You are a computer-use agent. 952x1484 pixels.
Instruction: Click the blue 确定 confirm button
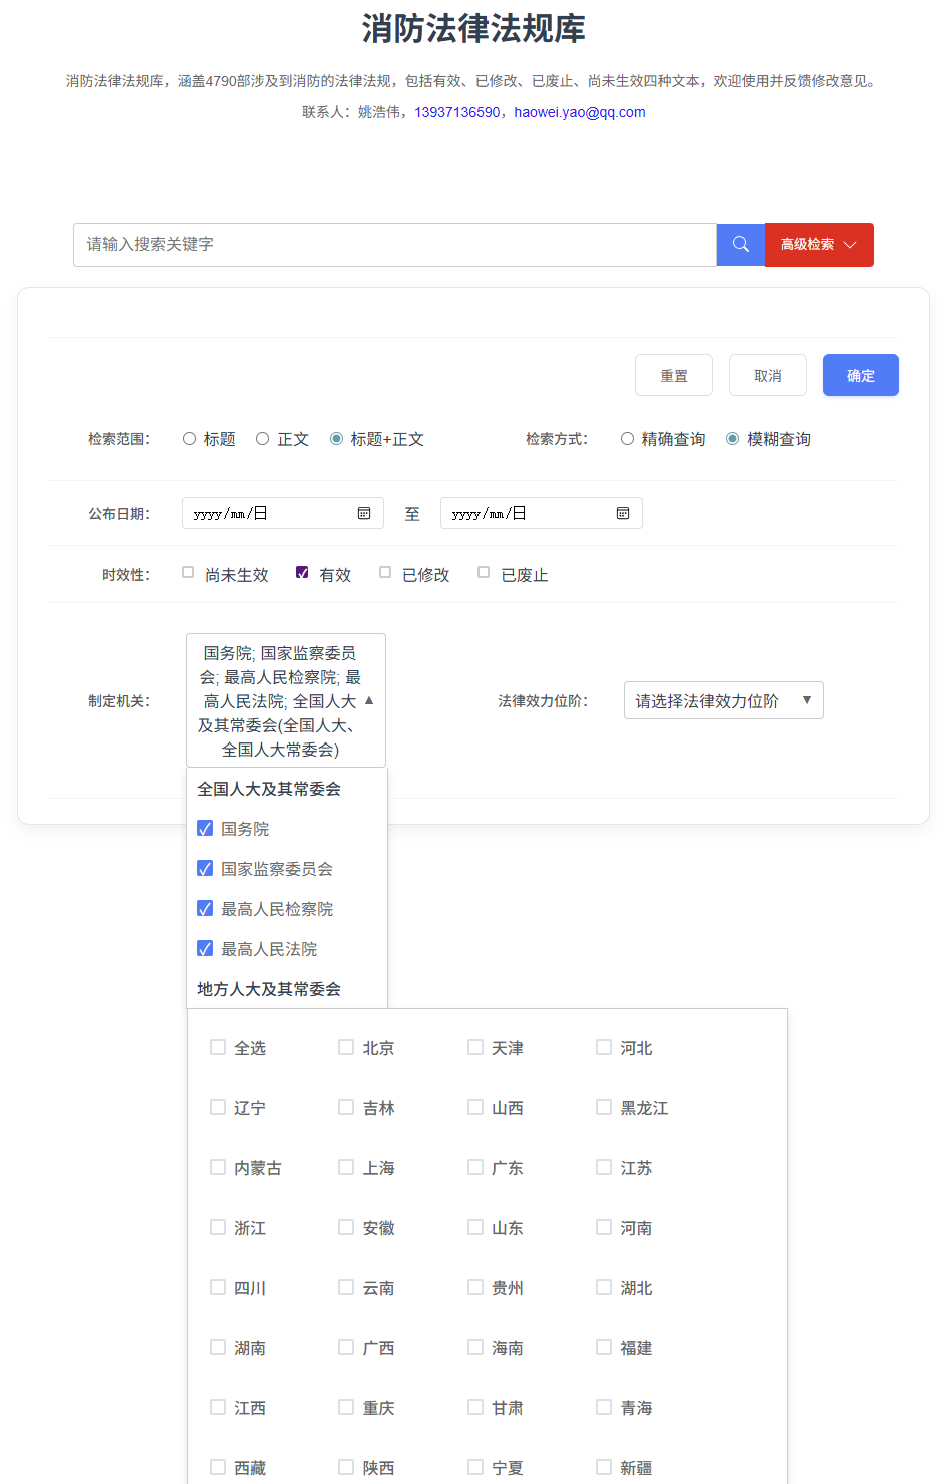click(x=860, y=375)
